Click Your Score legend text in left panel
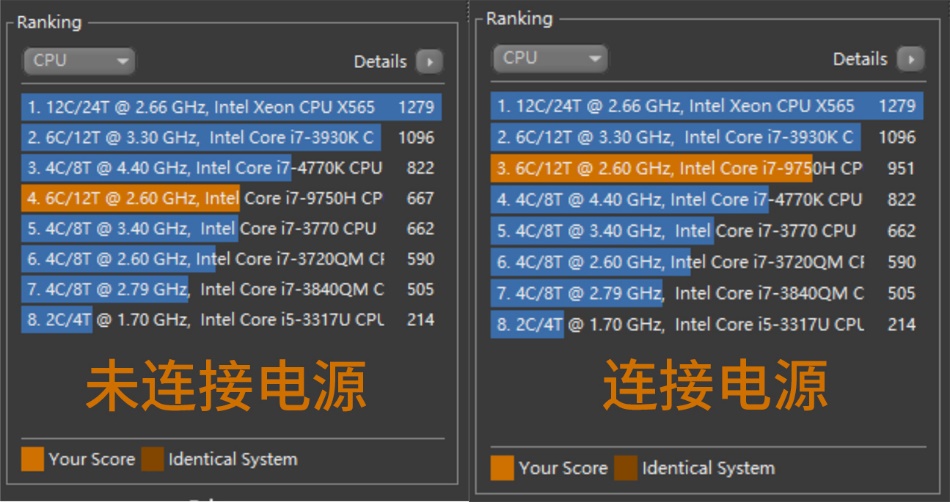The height and width of the screenshot is (502, 950). (91, 459)
